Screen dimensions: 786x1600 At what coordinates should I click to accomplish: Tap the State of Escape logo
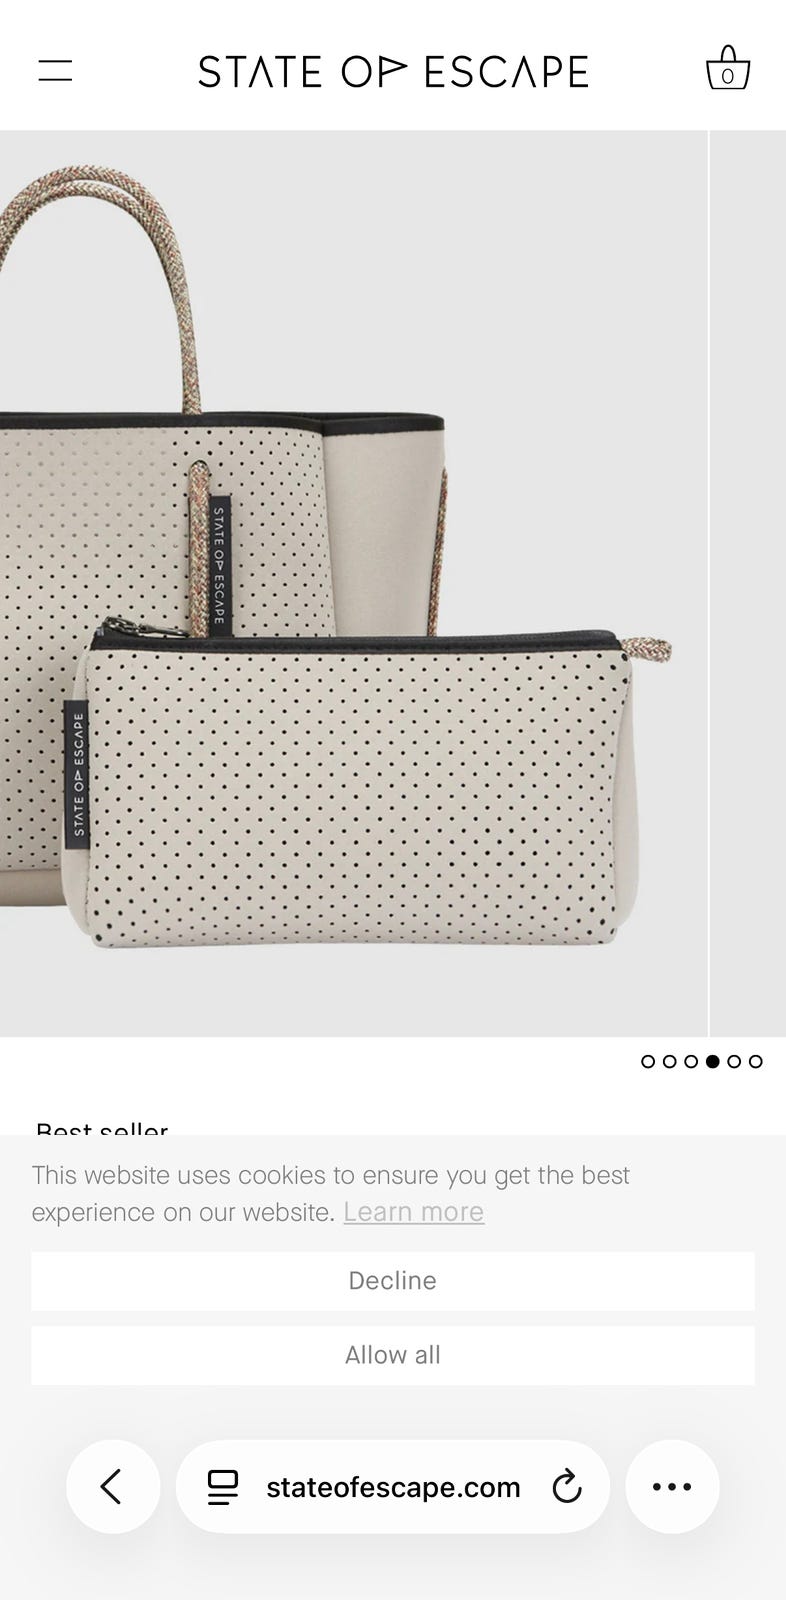(393, 71)
